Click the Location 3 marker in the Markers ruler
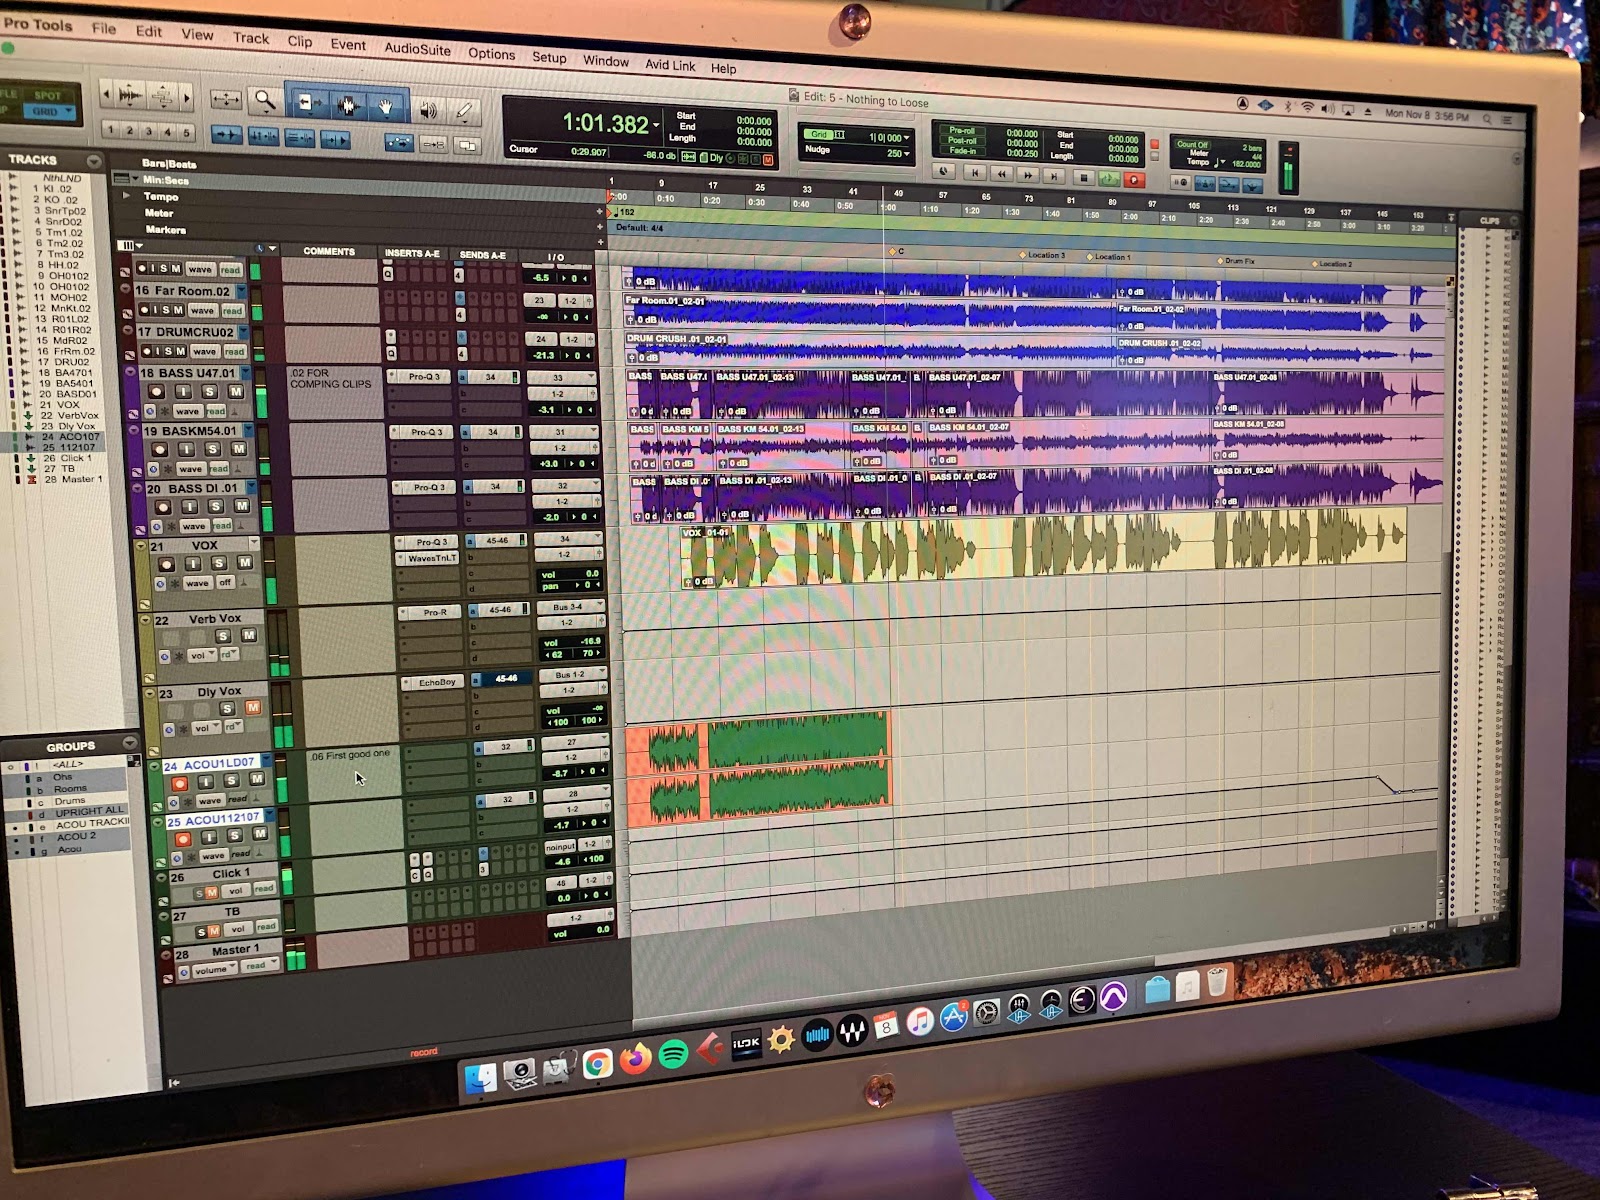The width and height of the screenshot is (1600, 1200). pos(1043,255)
